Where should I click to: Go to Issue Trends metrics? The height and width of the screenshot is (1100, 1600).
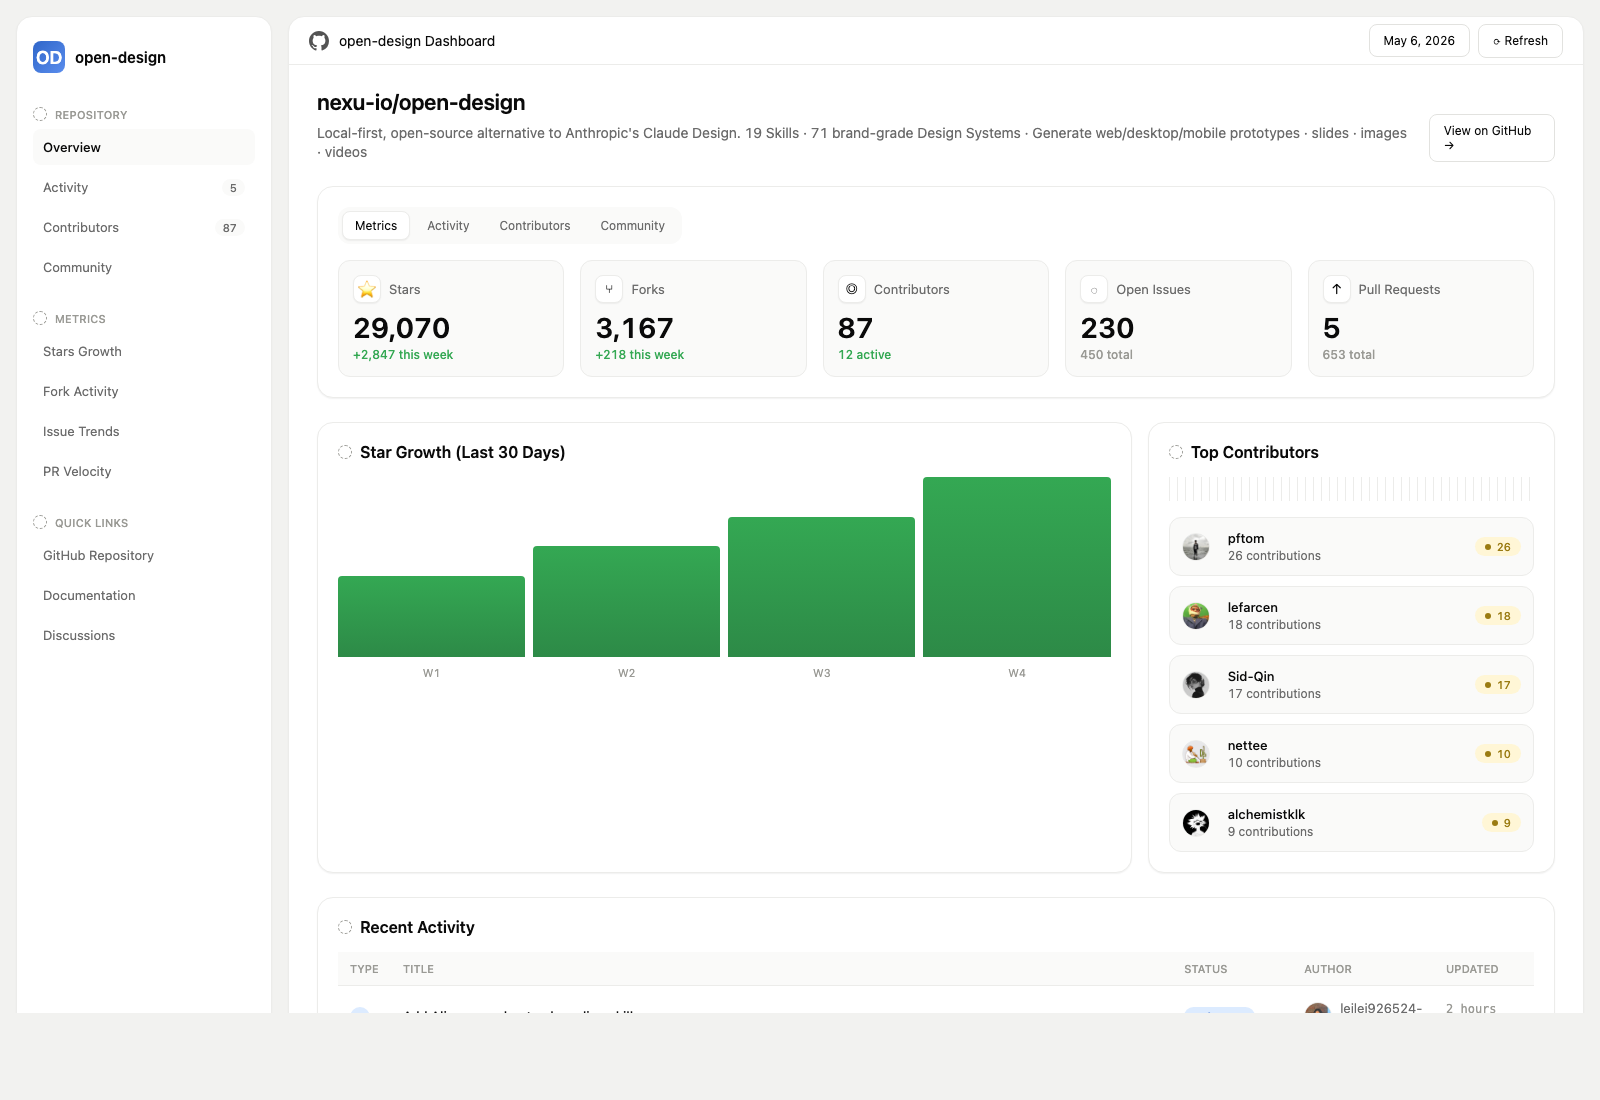point(144,431)
